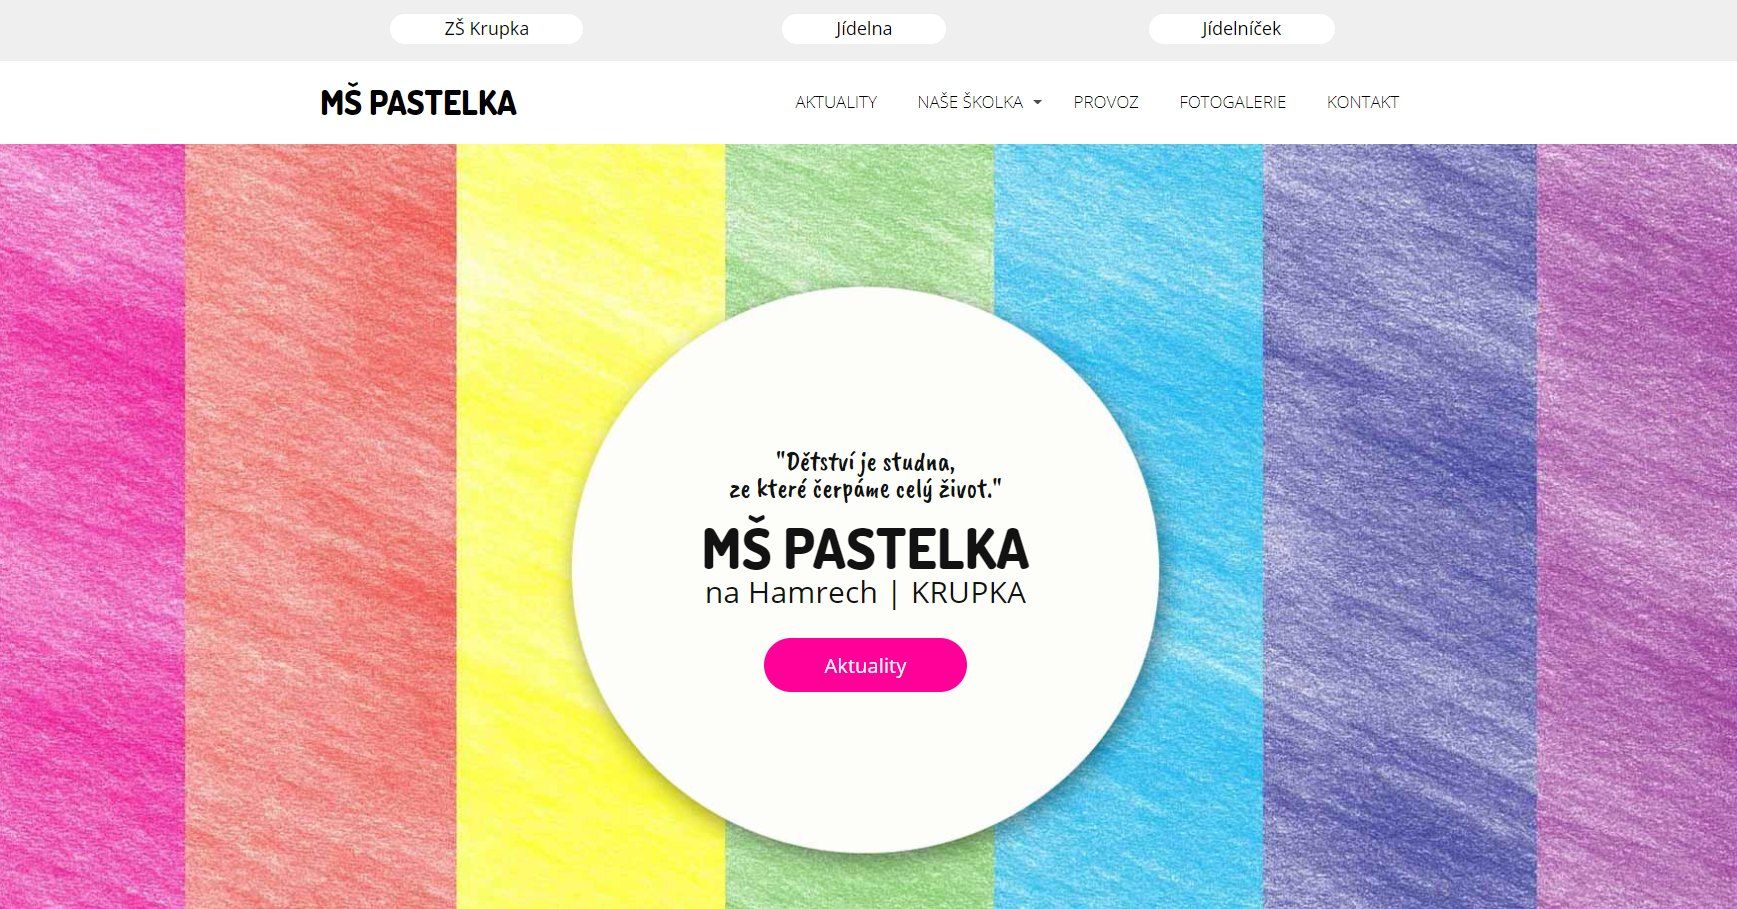Image resolution: width=1737 pixels, height=909 pixels.
Task: Click the pink Aktuality button
Action: coord(865,665)
